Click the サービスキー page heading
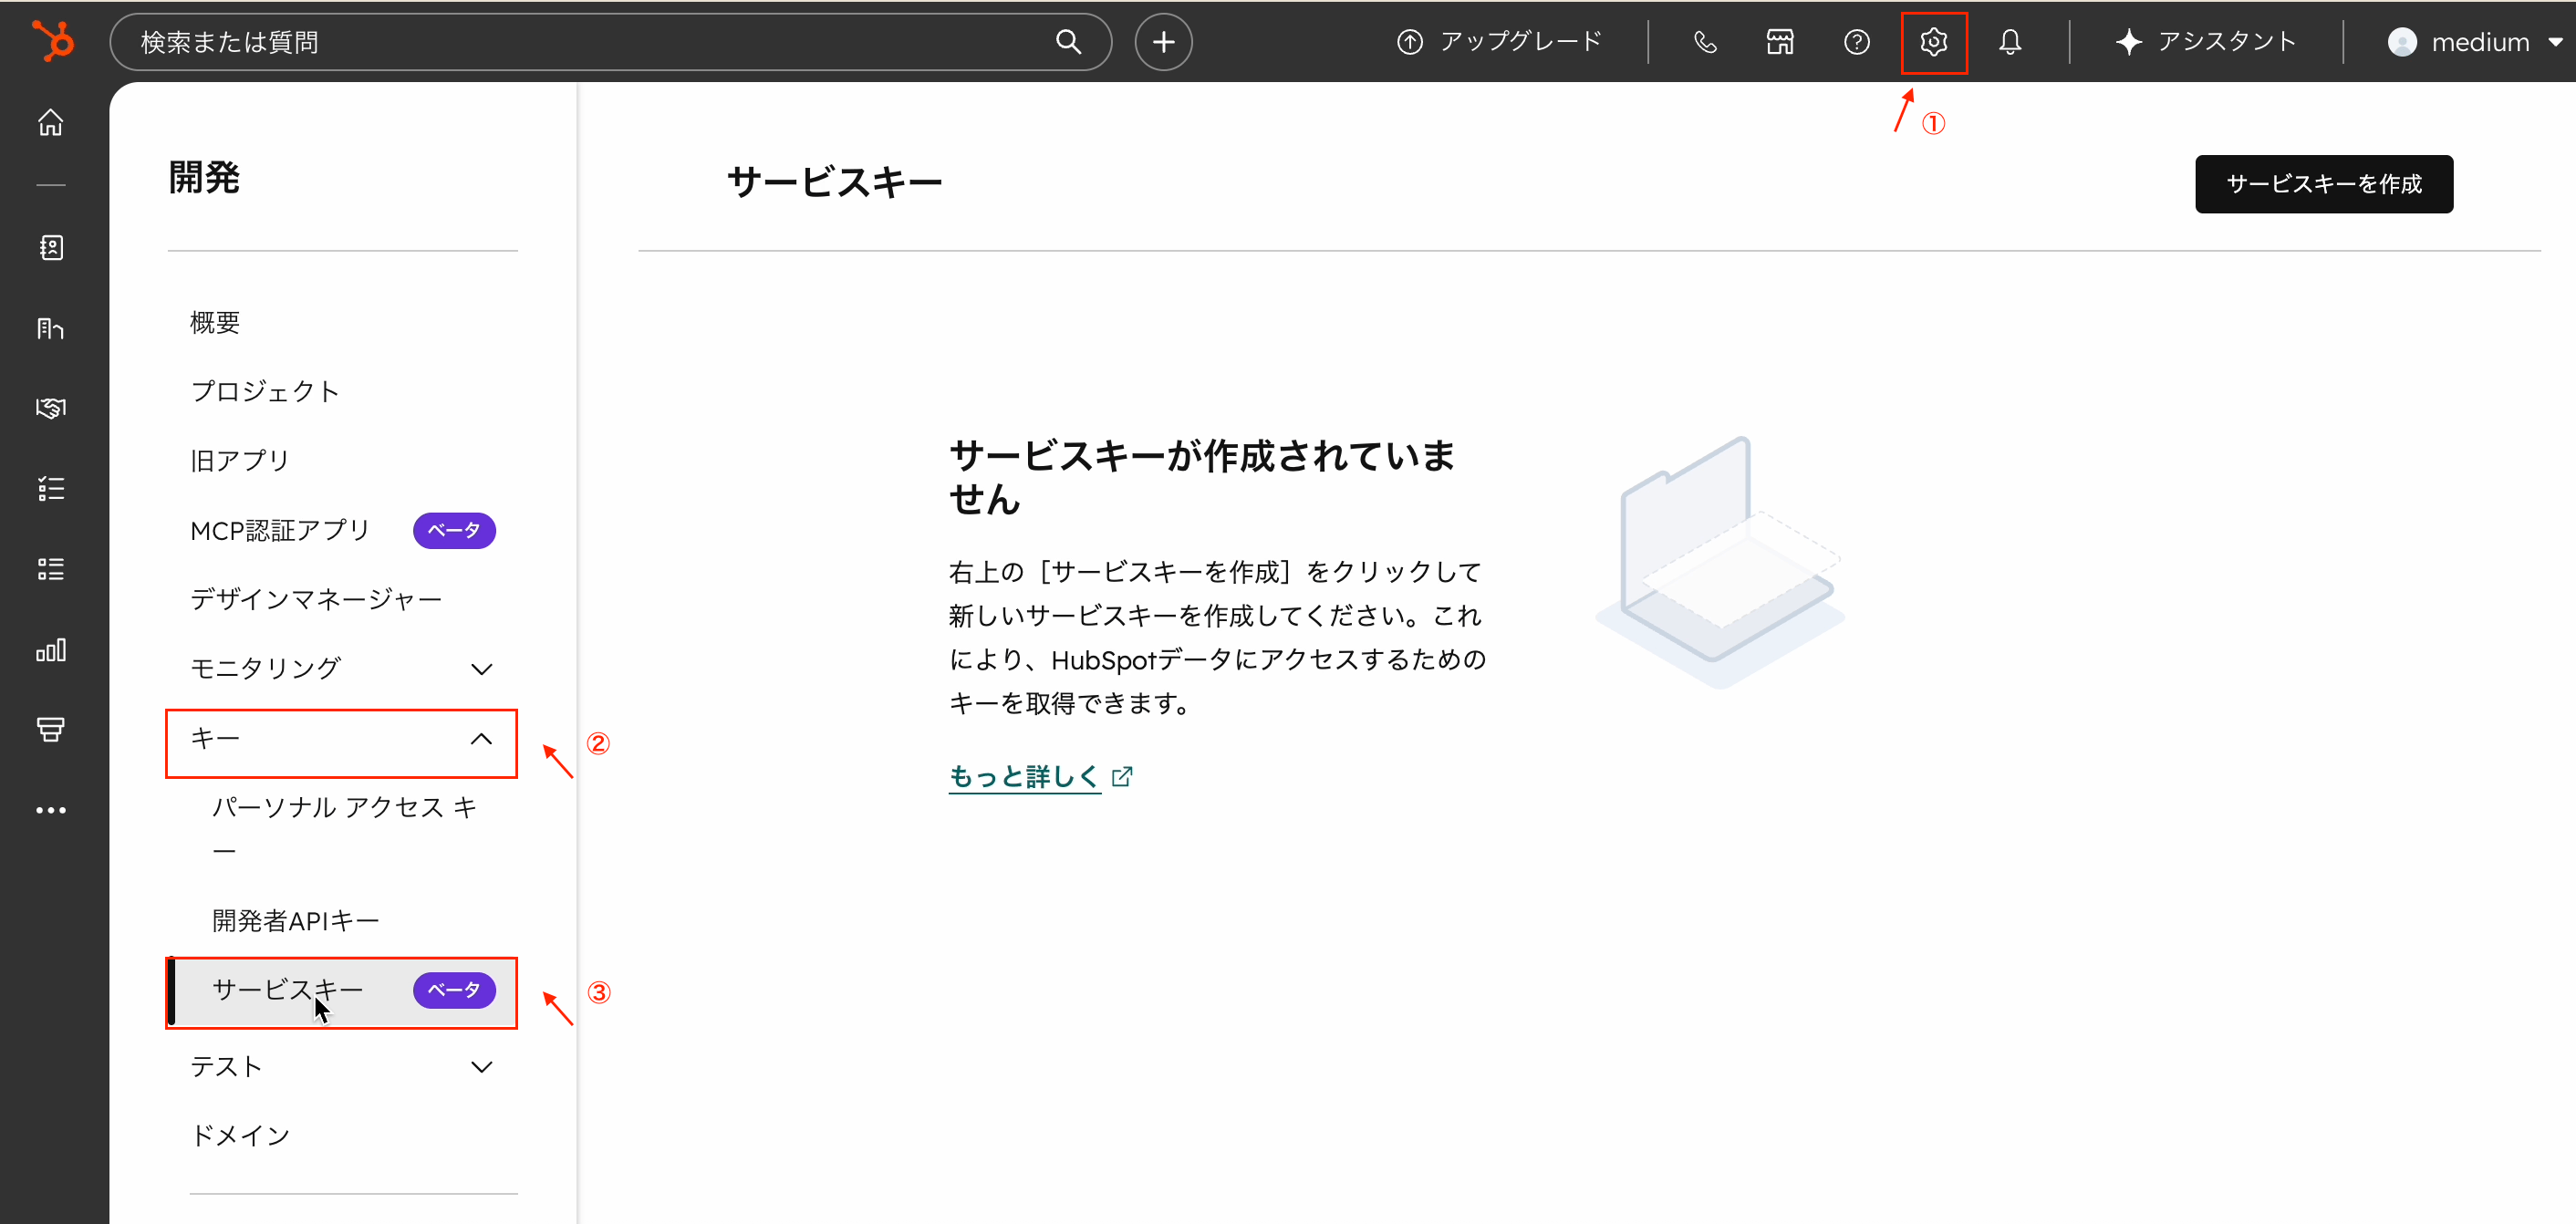 [834, 183]
